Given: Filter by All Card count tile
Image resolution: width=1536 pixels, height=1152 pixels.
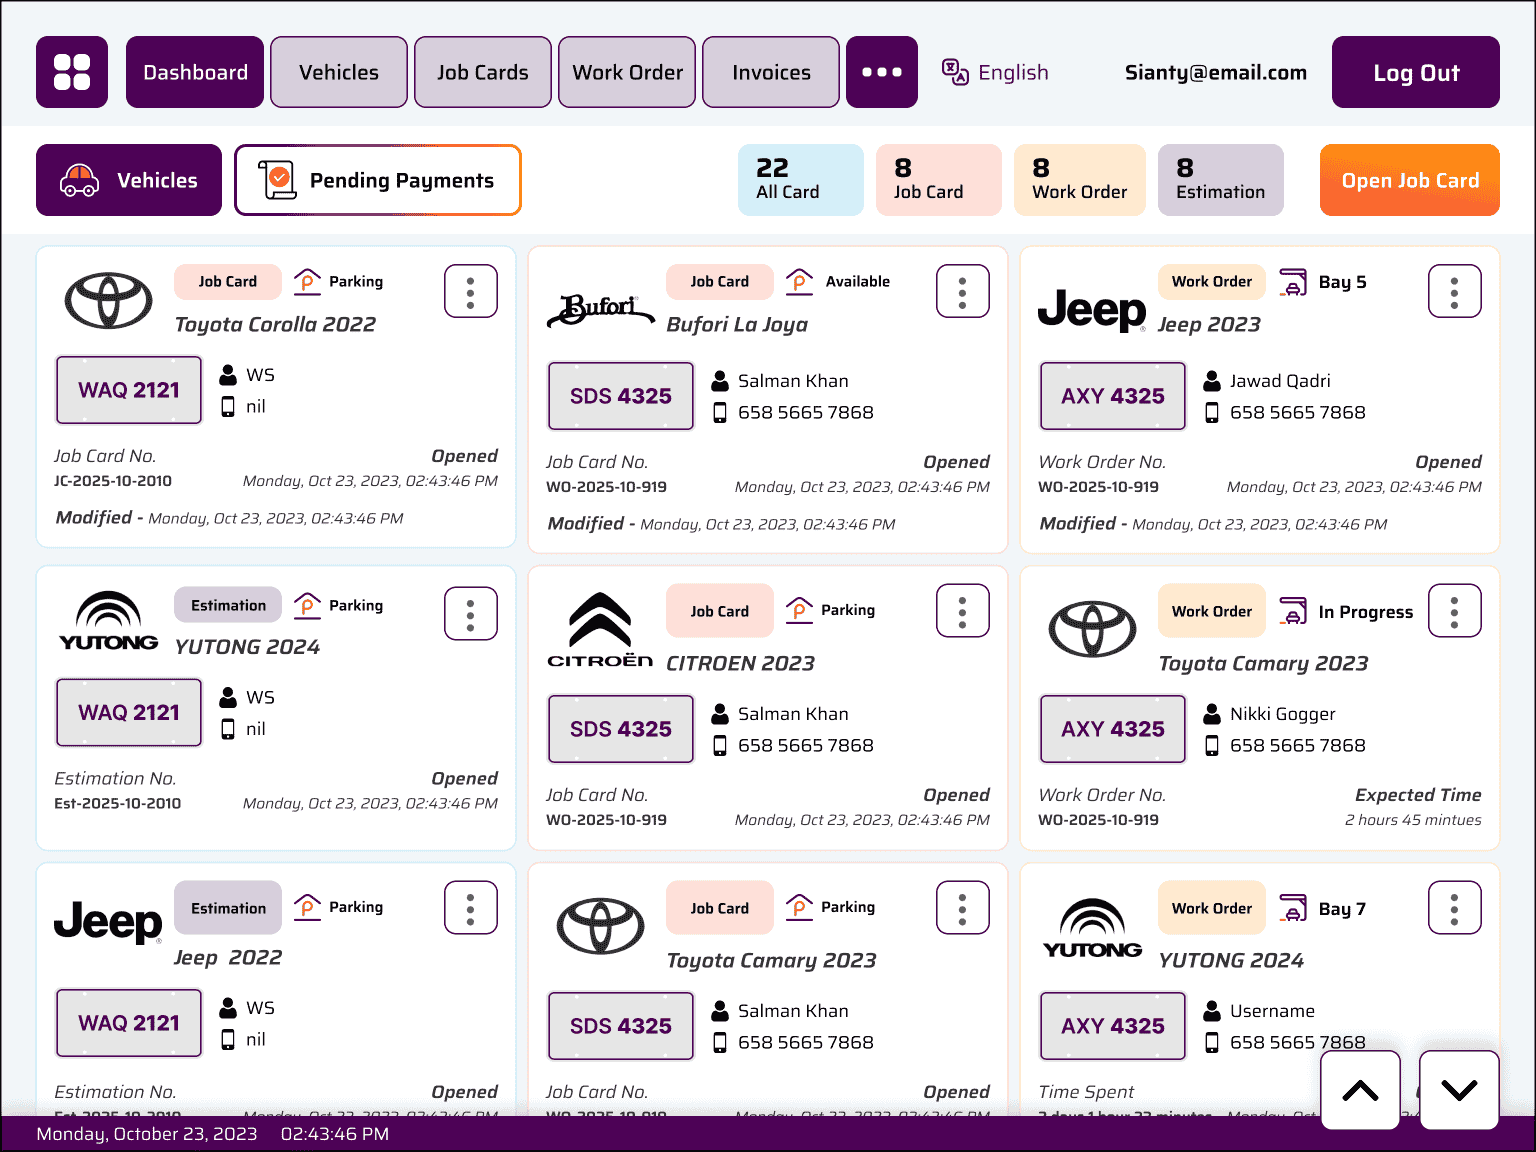Looking at the screenshot, I should [800, 180].
